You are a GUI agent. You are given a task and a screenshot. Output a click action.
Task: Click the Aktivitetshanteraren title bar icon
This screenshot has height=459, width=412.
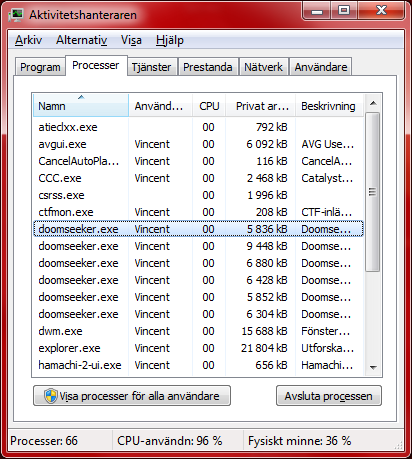pos(16,15)
